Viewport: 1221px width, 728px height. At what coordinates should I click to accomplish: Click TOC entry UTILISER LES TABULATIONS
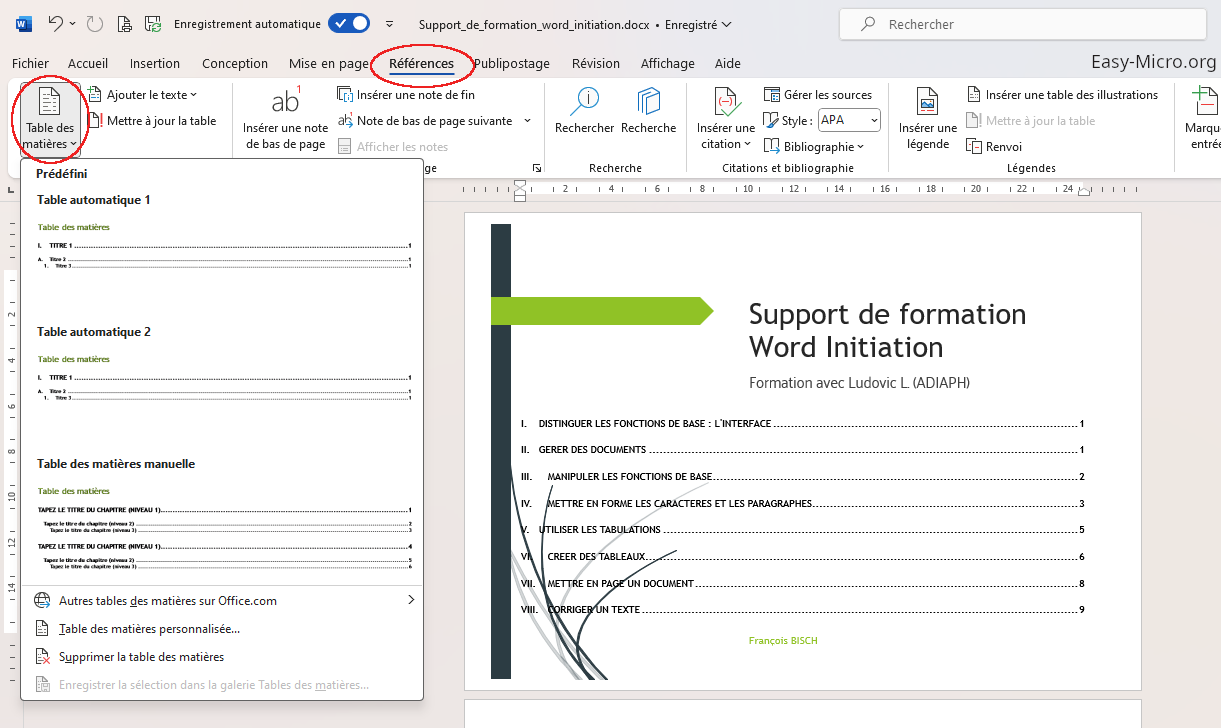pyautogui.click(x=599, y=530)
